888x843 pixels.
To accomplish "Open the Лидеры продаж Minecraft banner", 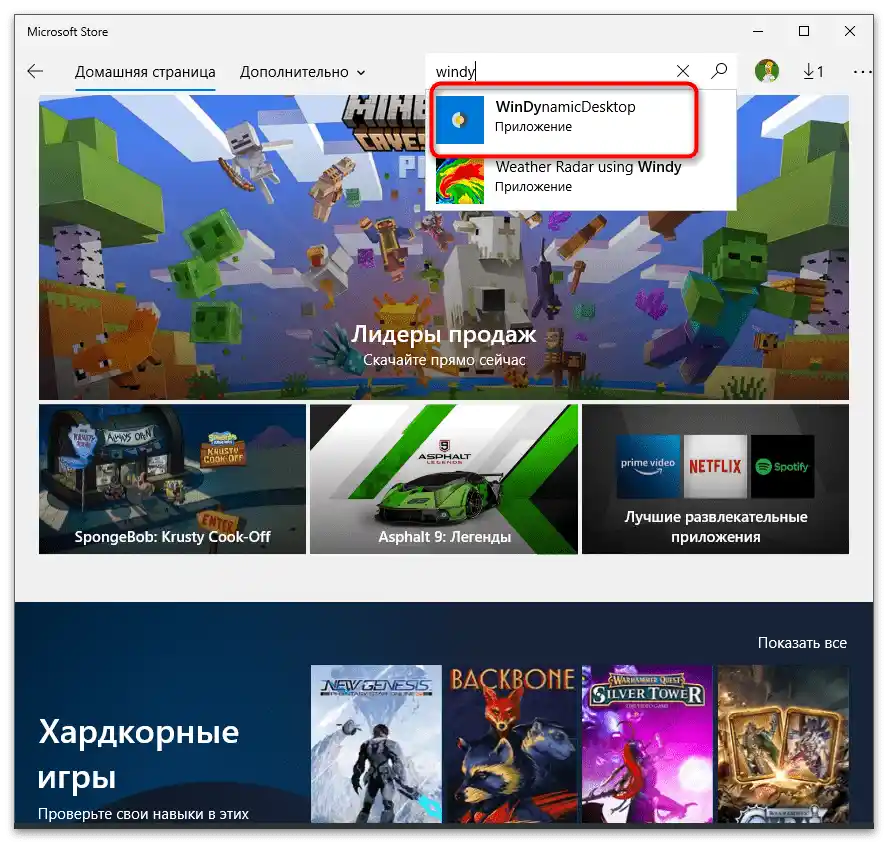I will 443,247.
